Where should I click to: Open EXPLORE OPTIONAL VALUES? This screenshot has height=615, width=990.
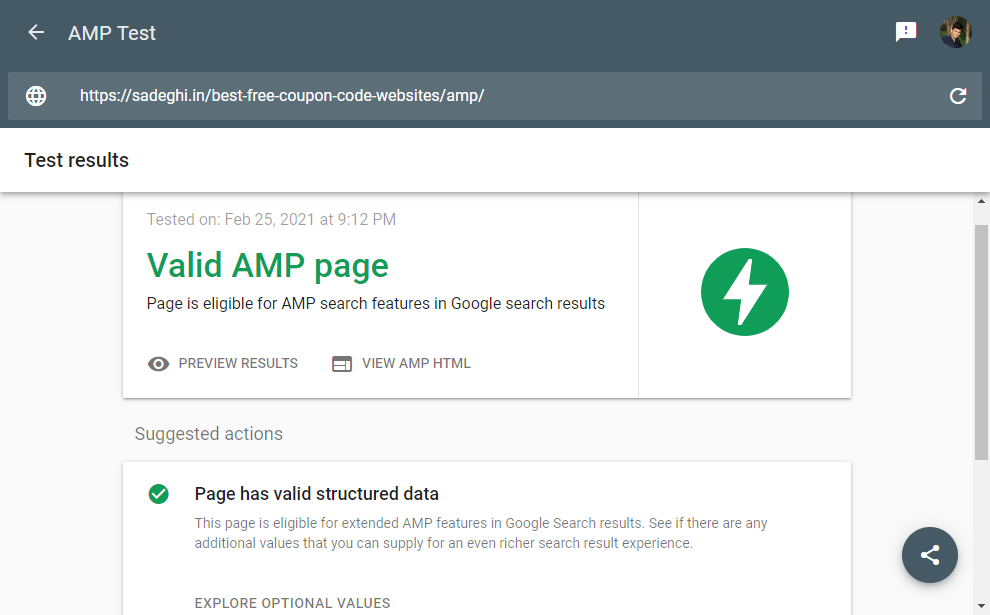pos(292,603)
